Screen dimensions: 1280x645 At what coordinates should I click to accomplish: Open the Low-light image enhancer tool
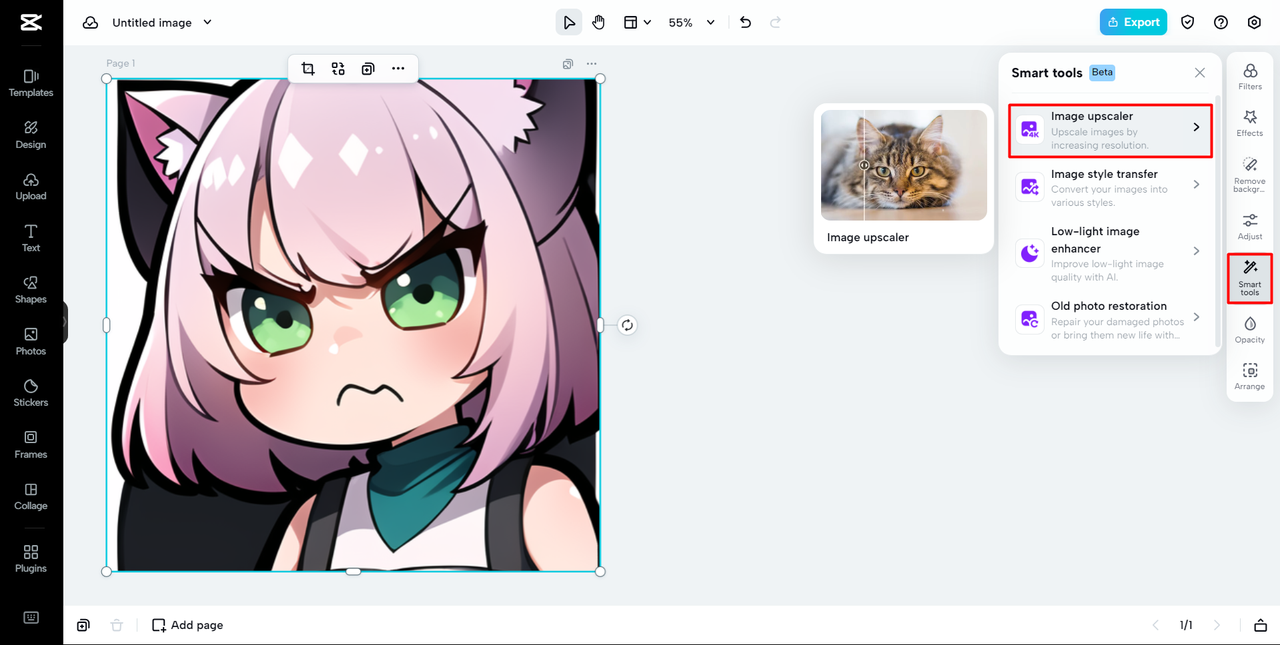point(1110,250)
